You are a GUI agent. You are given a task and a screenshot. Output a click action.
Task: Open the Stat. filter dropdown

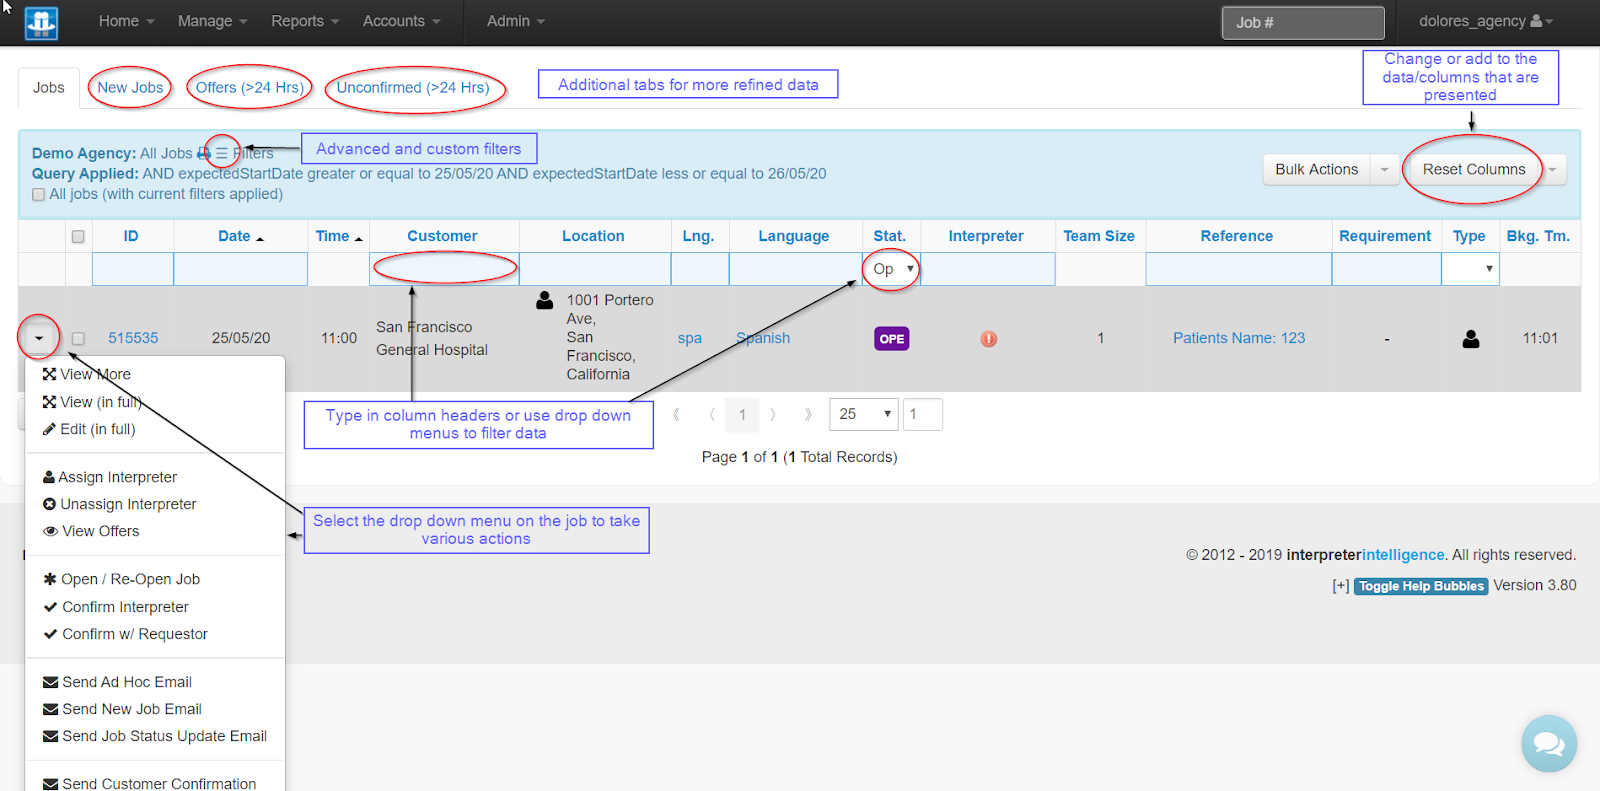892,269
